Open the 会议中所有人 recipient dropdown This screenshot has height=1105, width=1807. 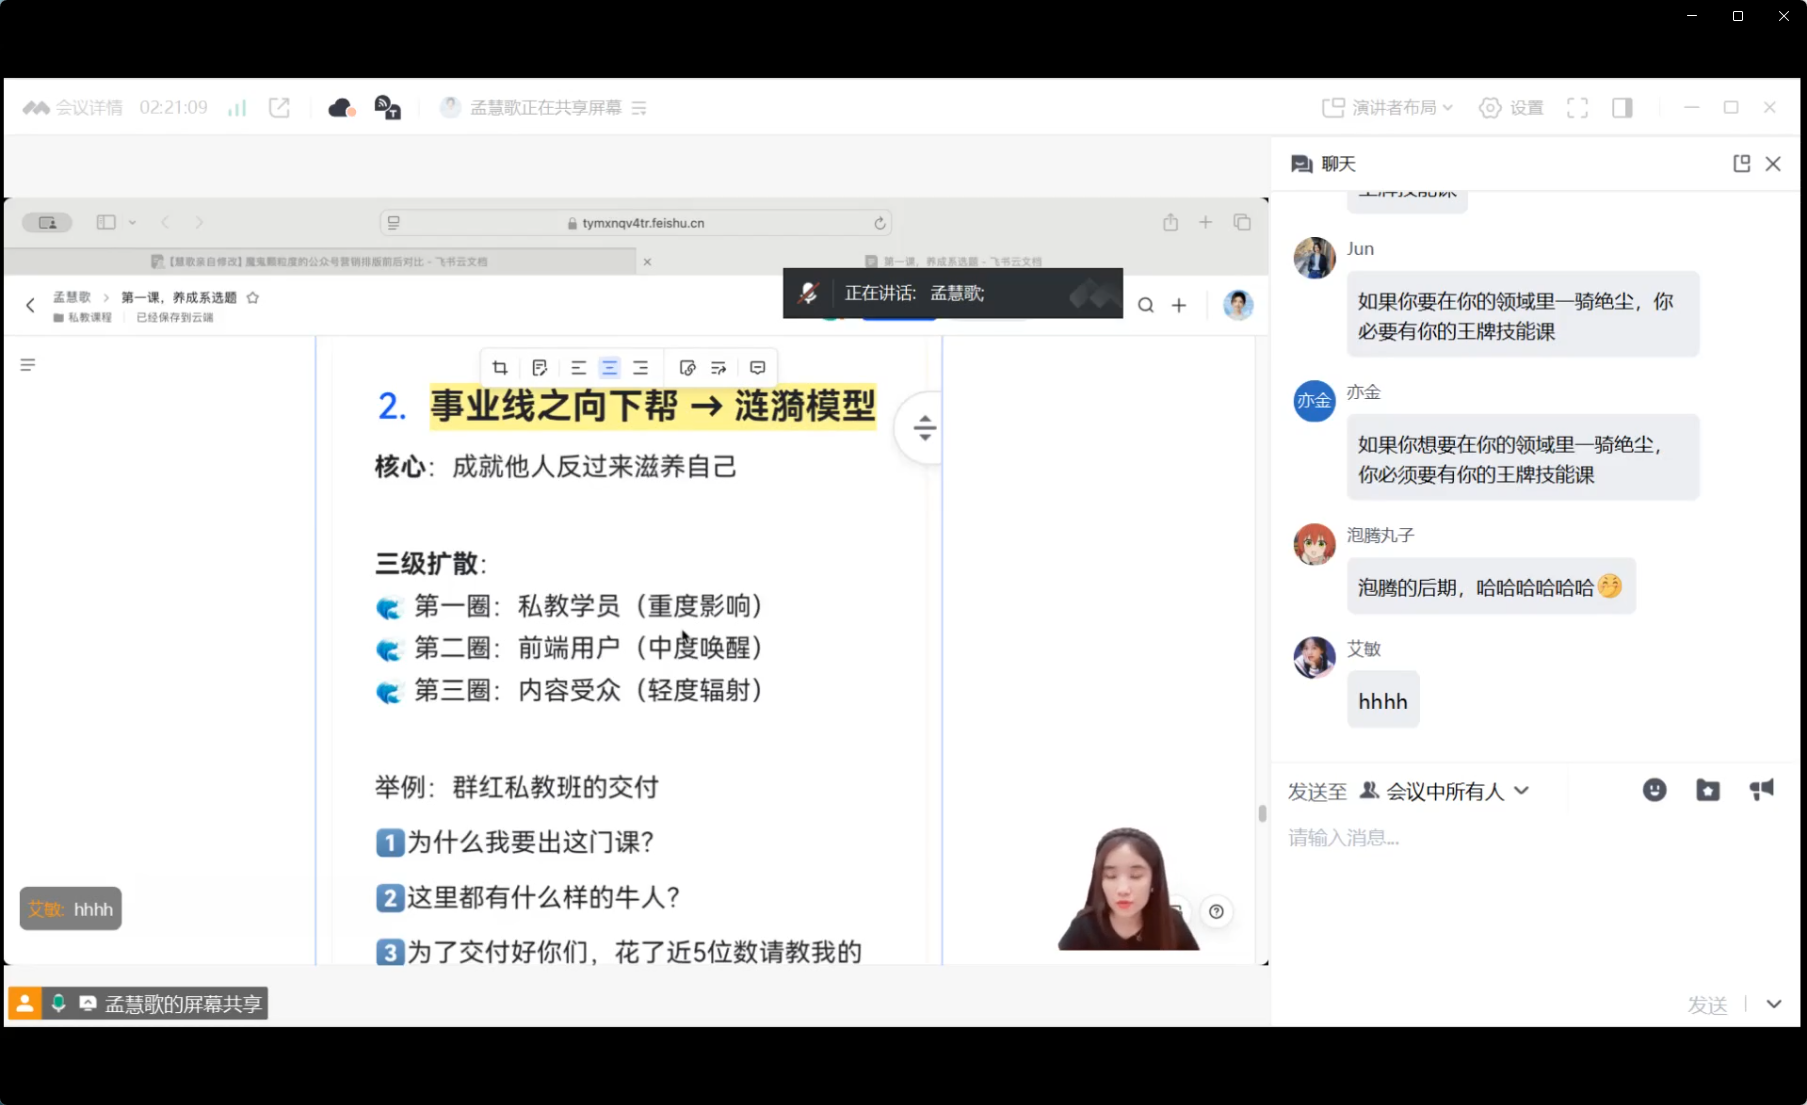[1444, 791]
